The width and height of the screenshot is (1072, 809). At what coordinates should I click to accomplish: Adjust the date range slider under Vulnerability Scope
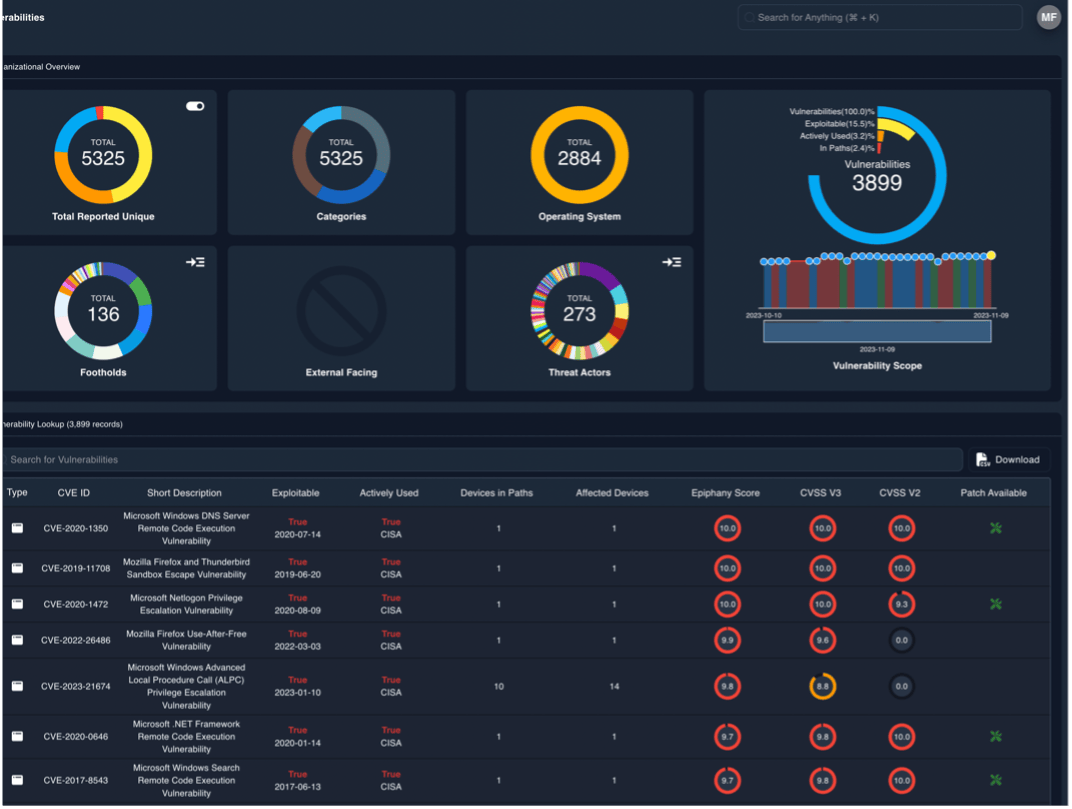[875, 331]
